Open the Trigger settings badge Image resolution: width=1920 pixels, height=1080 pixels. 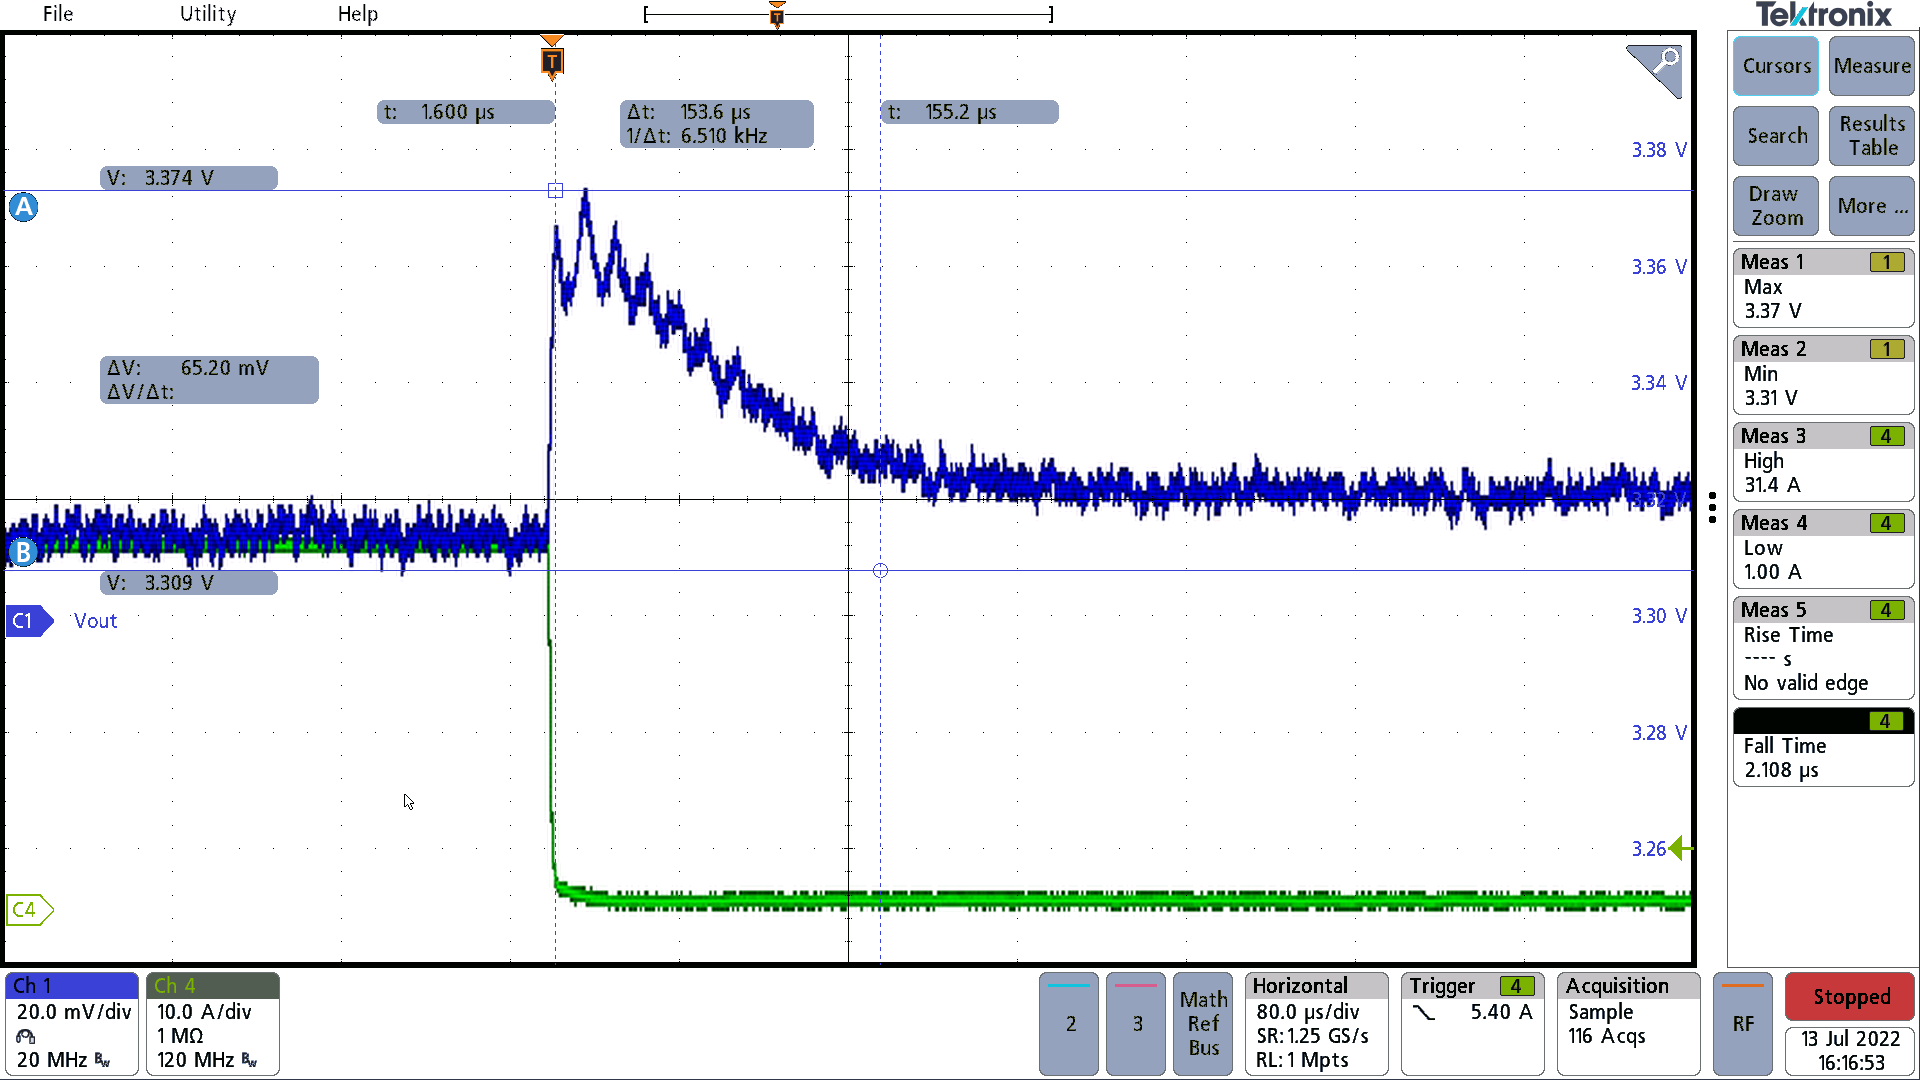[x=1473, y=1023]
